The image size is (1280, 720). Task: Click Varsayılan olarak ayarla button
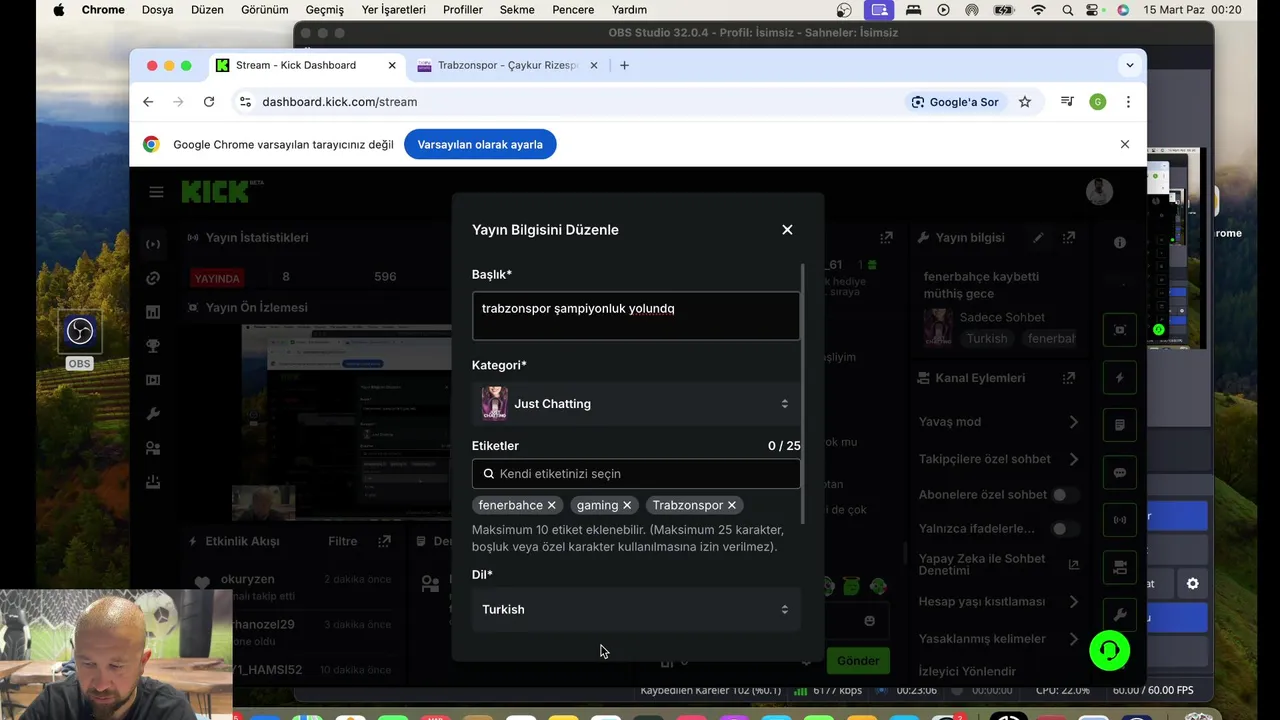480,144
